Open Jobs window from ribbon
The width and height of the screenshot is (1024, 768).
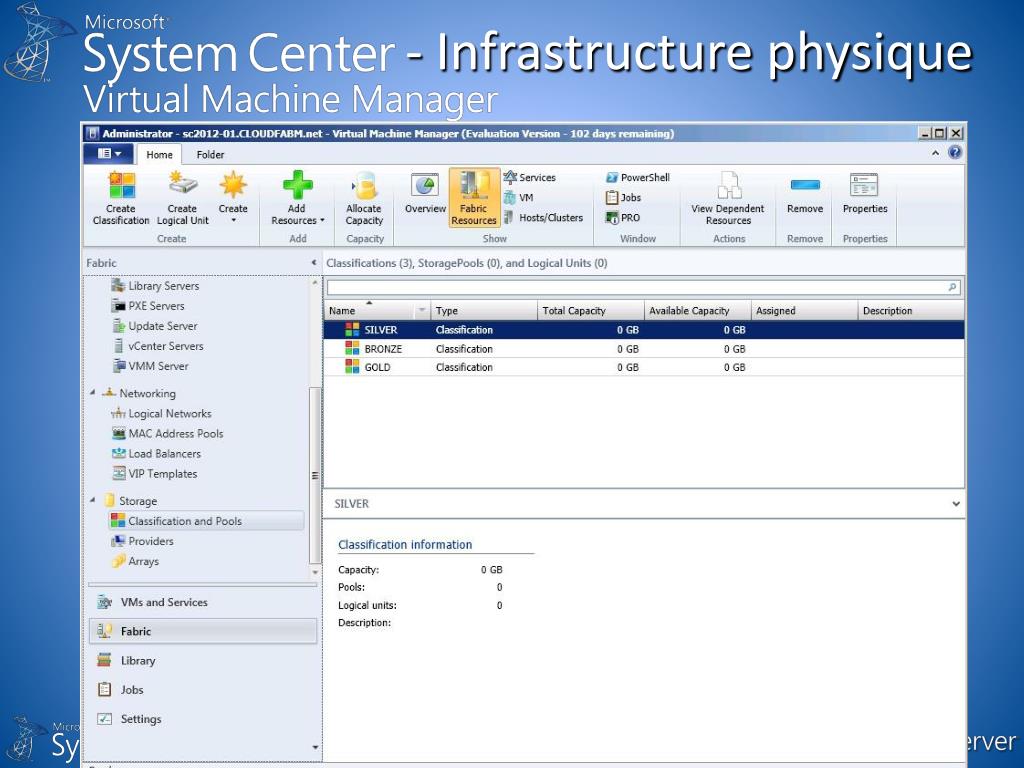(623, 197)
